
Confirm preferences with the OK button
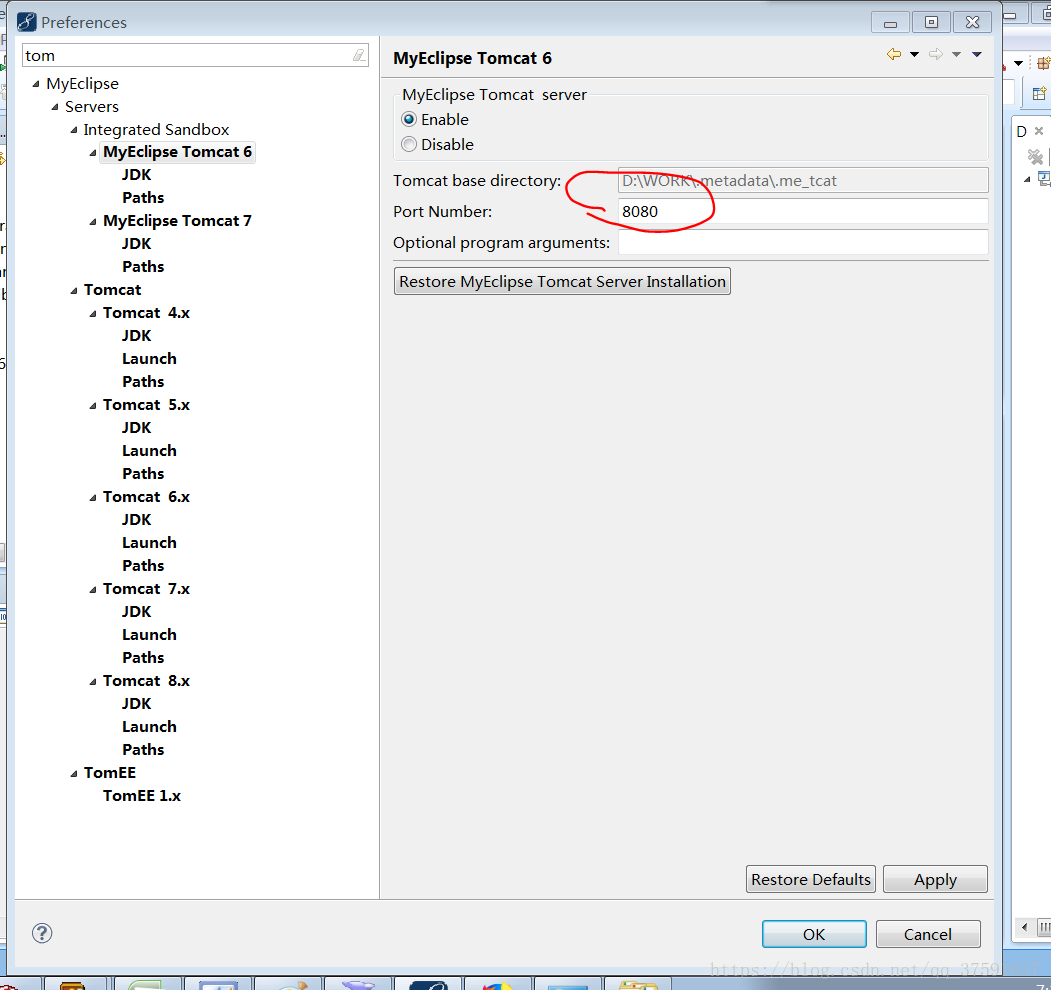click(814, 934)
